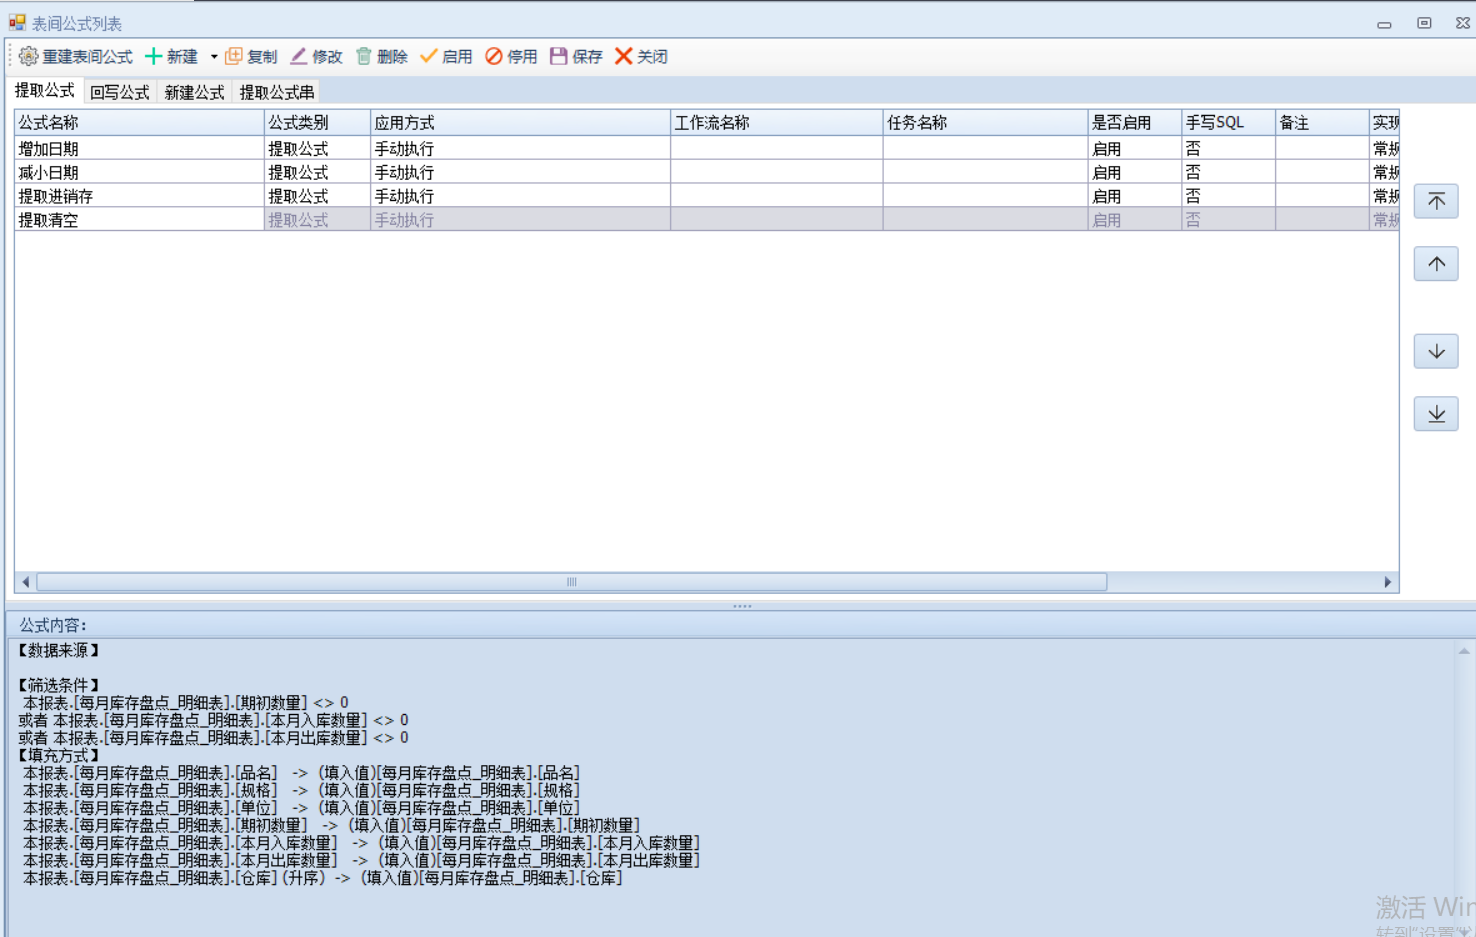The image size is (1476, 937).
Task: Click the 删除 trash icon
Action: [x=364, y=57]
